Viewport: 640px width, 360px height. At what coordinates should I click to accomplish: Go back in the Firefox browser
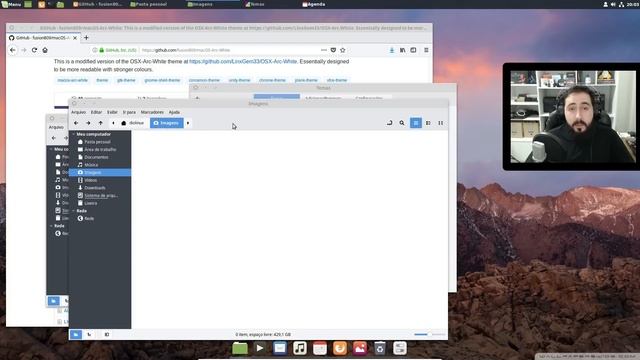(13, 50)
